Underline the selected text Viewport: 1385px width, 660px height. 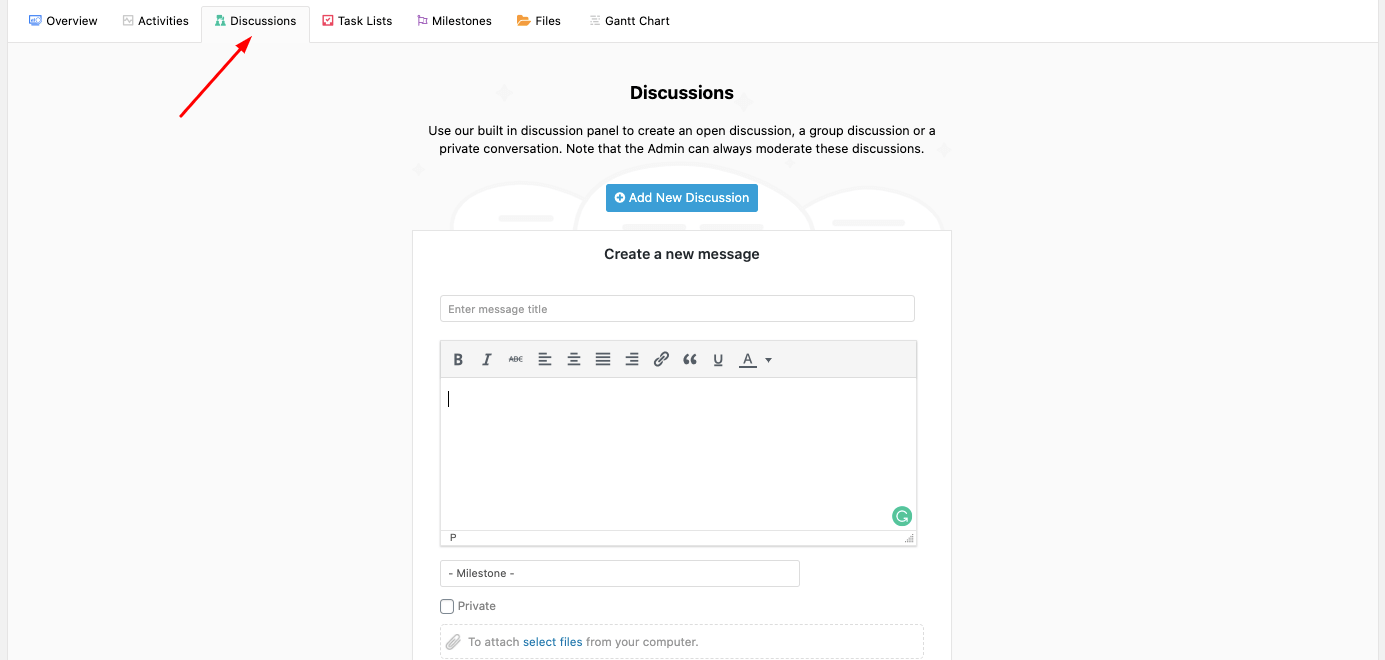(718, 360)
